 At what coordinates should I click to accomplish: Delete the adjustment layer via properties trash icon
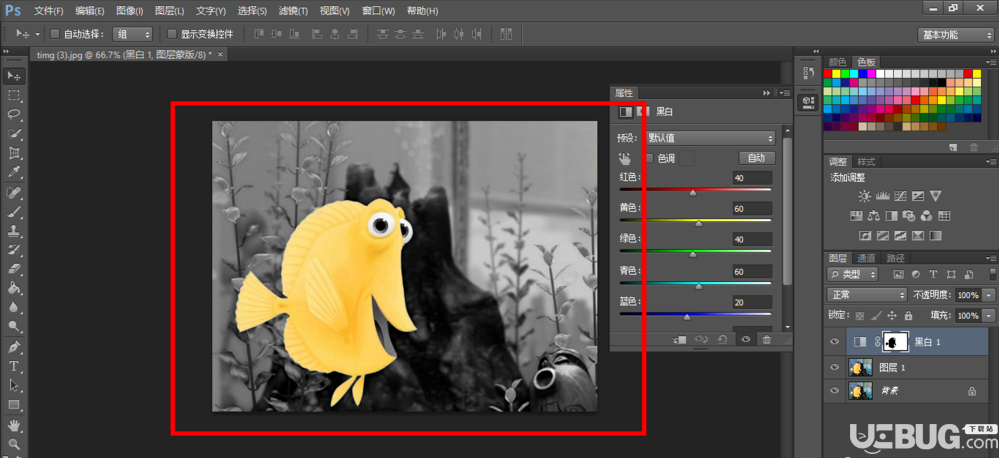766,340
